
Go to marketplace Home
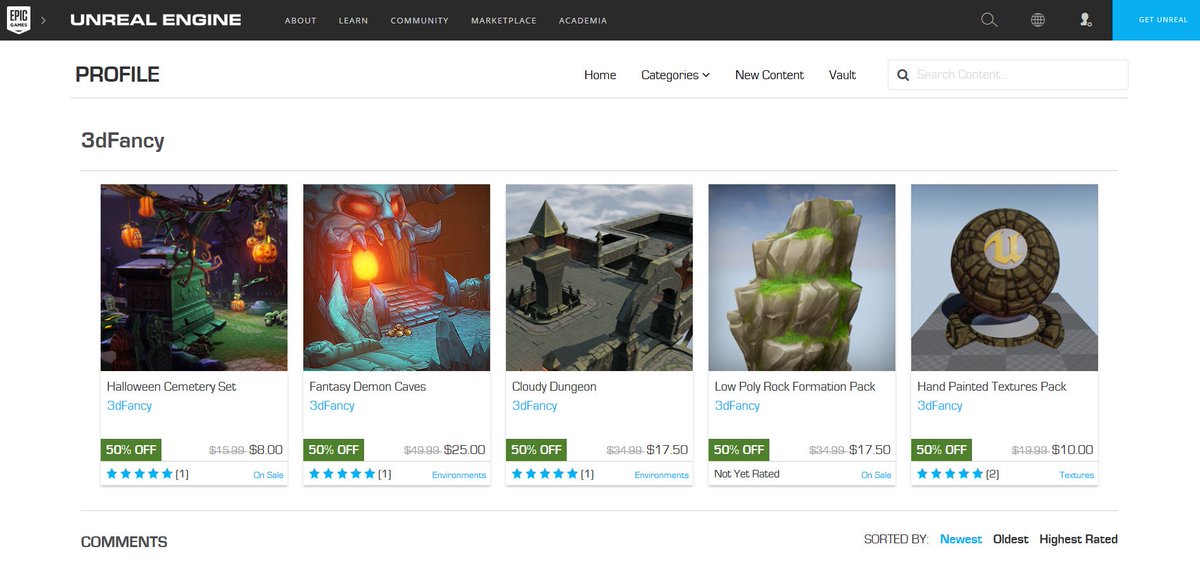click(600, 75)
